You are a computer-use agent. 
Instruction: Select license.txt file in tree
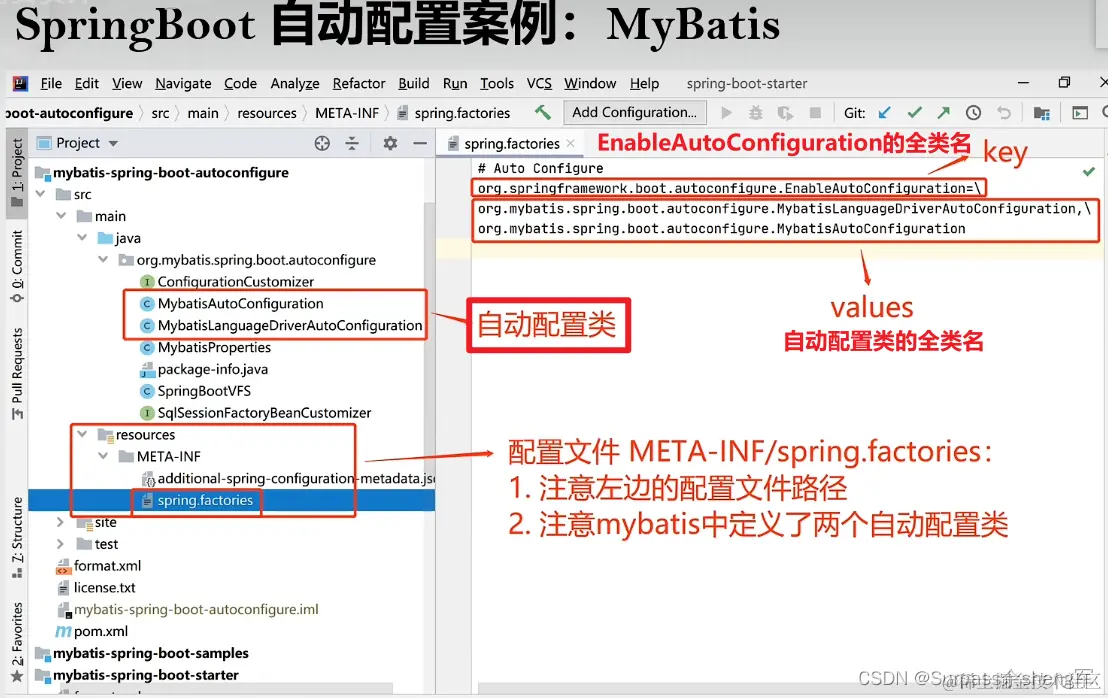coord(104,588)
